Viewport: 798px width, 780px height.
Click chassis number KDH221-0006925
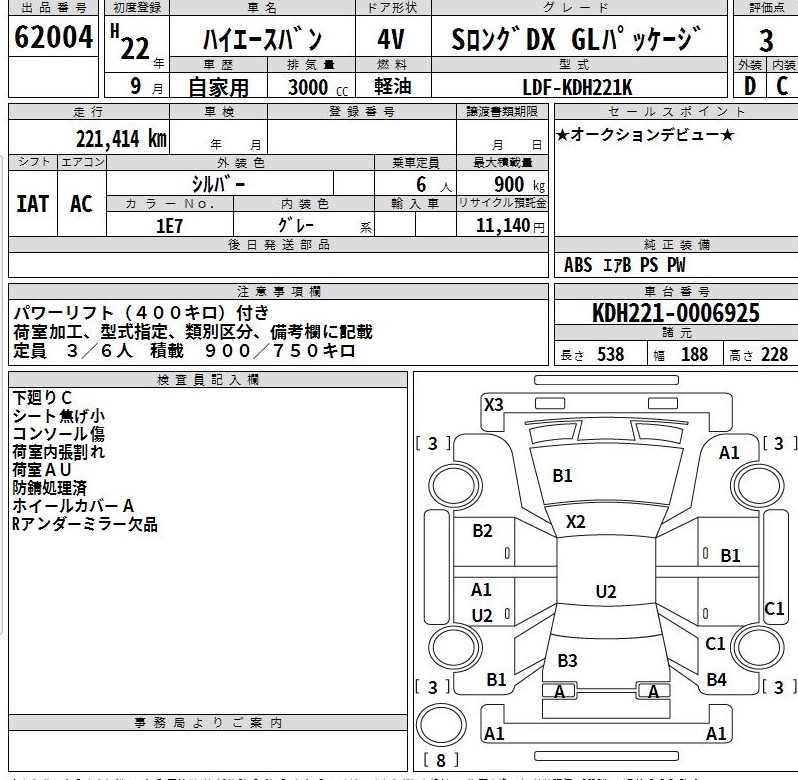675,312
